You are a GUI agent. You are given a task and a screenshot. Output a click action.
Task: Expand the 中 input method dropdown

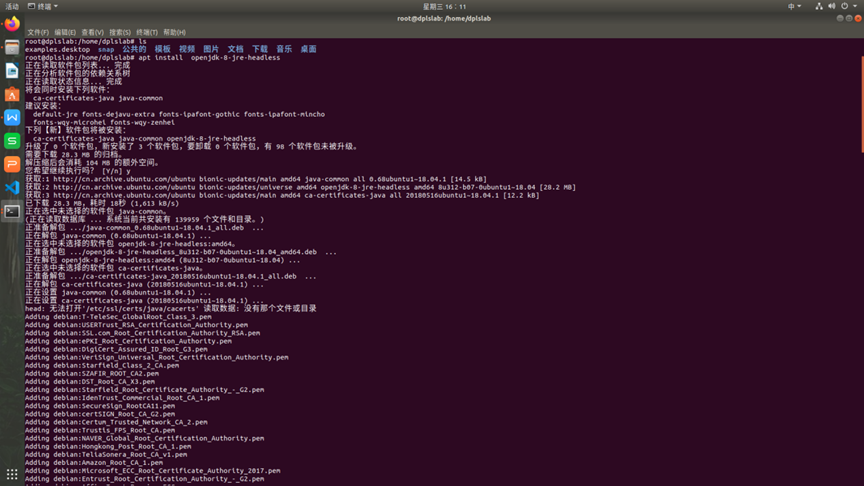click(x=794, y=7)
